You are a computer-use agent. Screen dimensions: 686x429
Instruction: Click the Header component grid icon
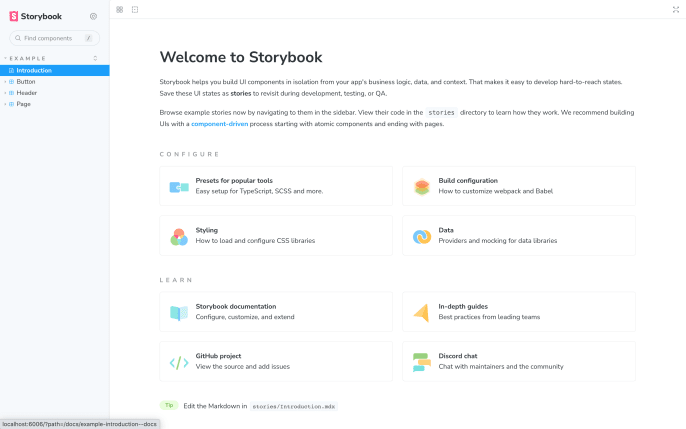[x=11, y=93]
